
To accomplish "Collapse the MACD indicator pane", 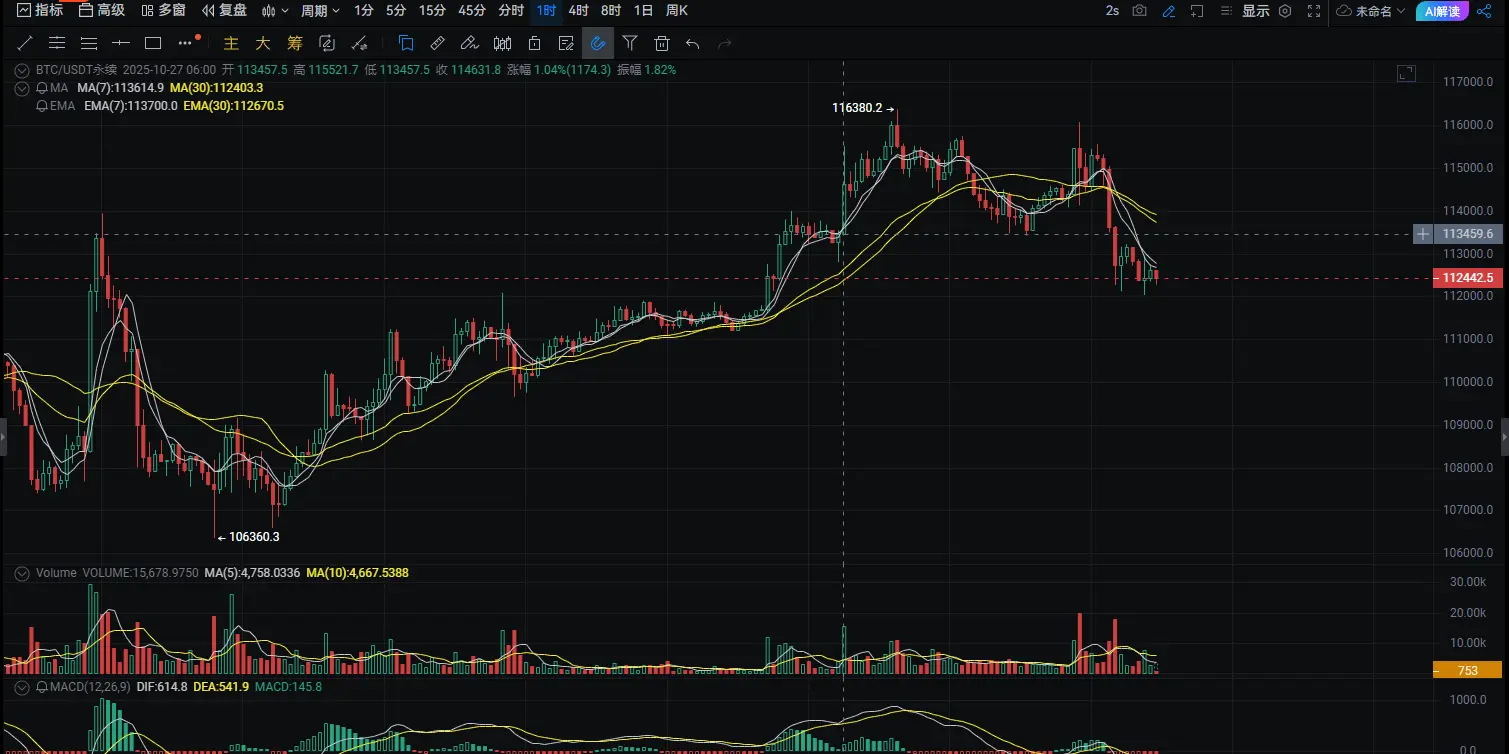I will pyautogui.click(x=22, y=688).
